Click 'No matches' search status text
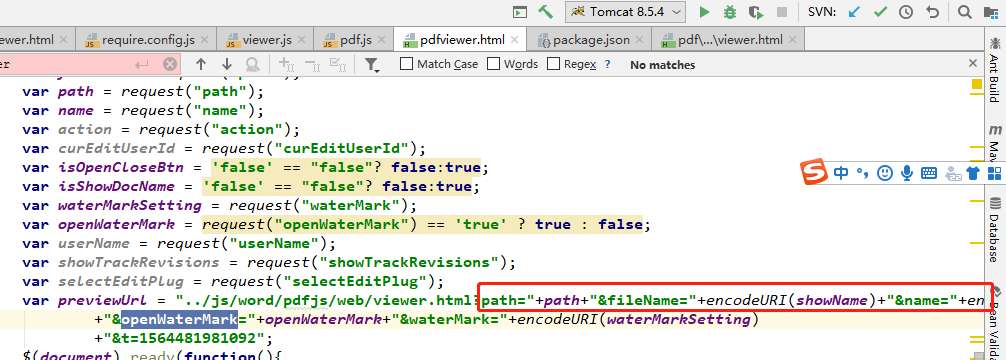Image resolution: width=1006 pixels, height=360 pixels. [662, 65]
